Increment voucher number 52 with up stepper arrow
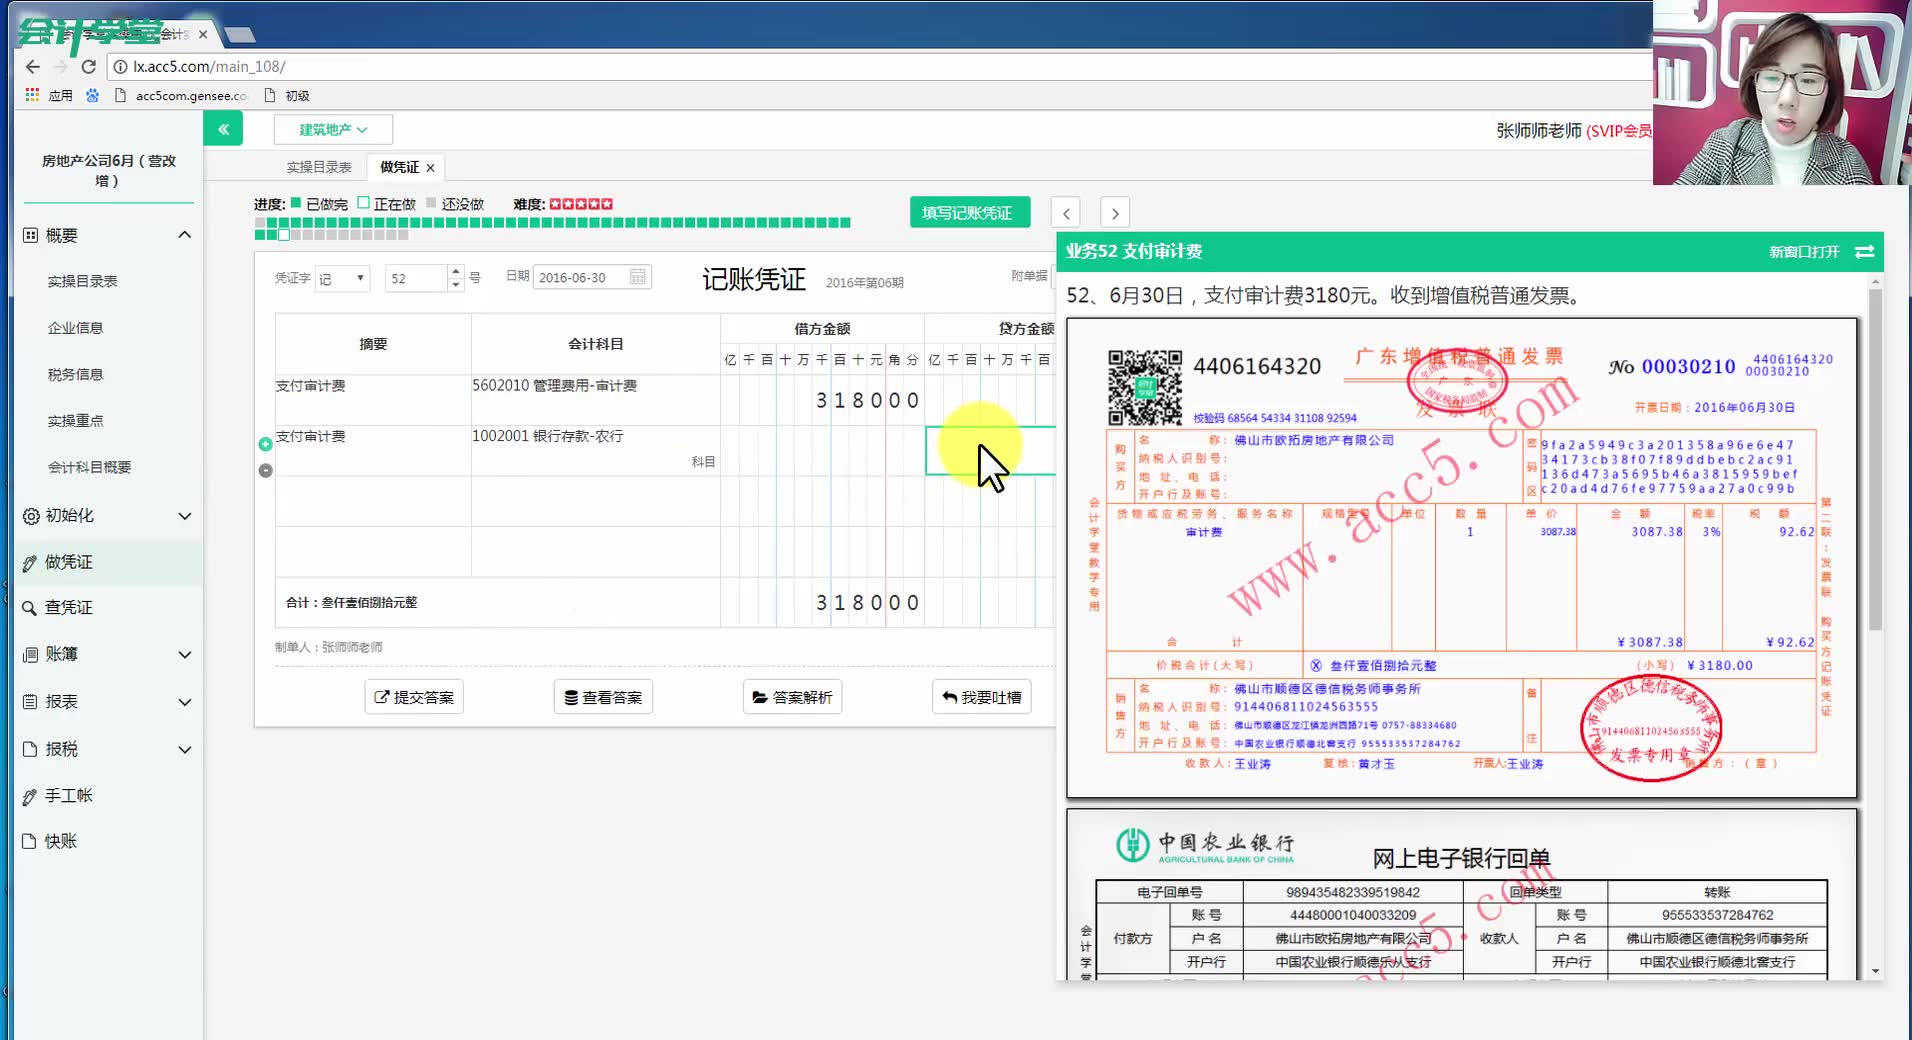This screenshot has height=1040, width=1912. [x=455, y=271]
